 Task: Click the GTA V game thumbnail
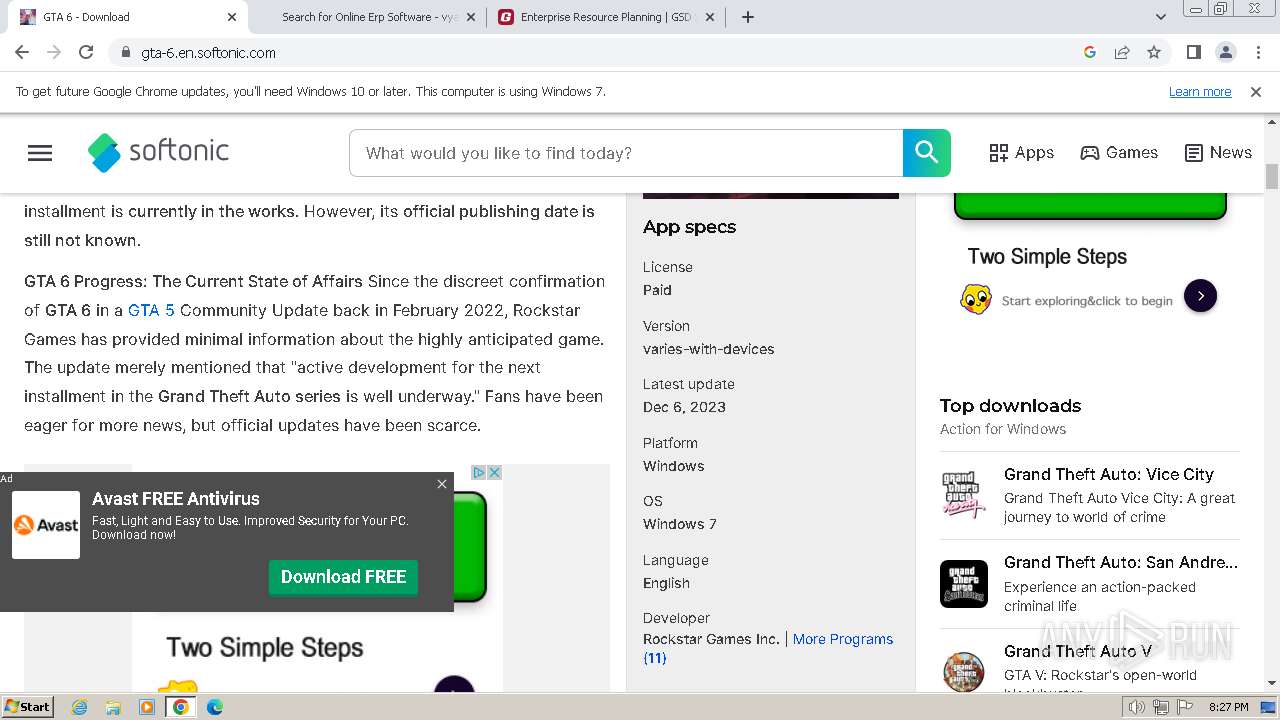pyautogui.click(x=964, y=670)
